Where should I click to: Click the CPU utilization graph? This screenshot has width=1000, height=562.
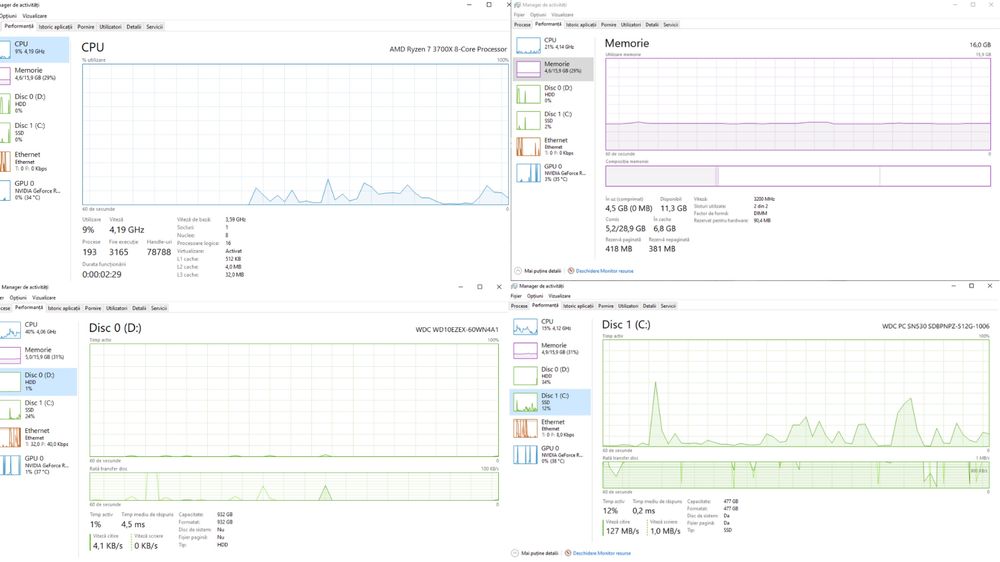click(x=295, y=134)
